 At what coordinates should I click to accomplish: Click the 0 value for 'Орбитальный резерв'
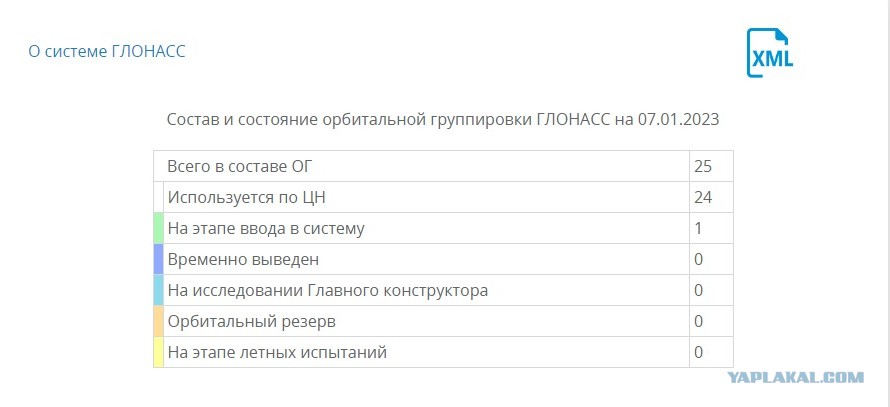click(698, 322)
